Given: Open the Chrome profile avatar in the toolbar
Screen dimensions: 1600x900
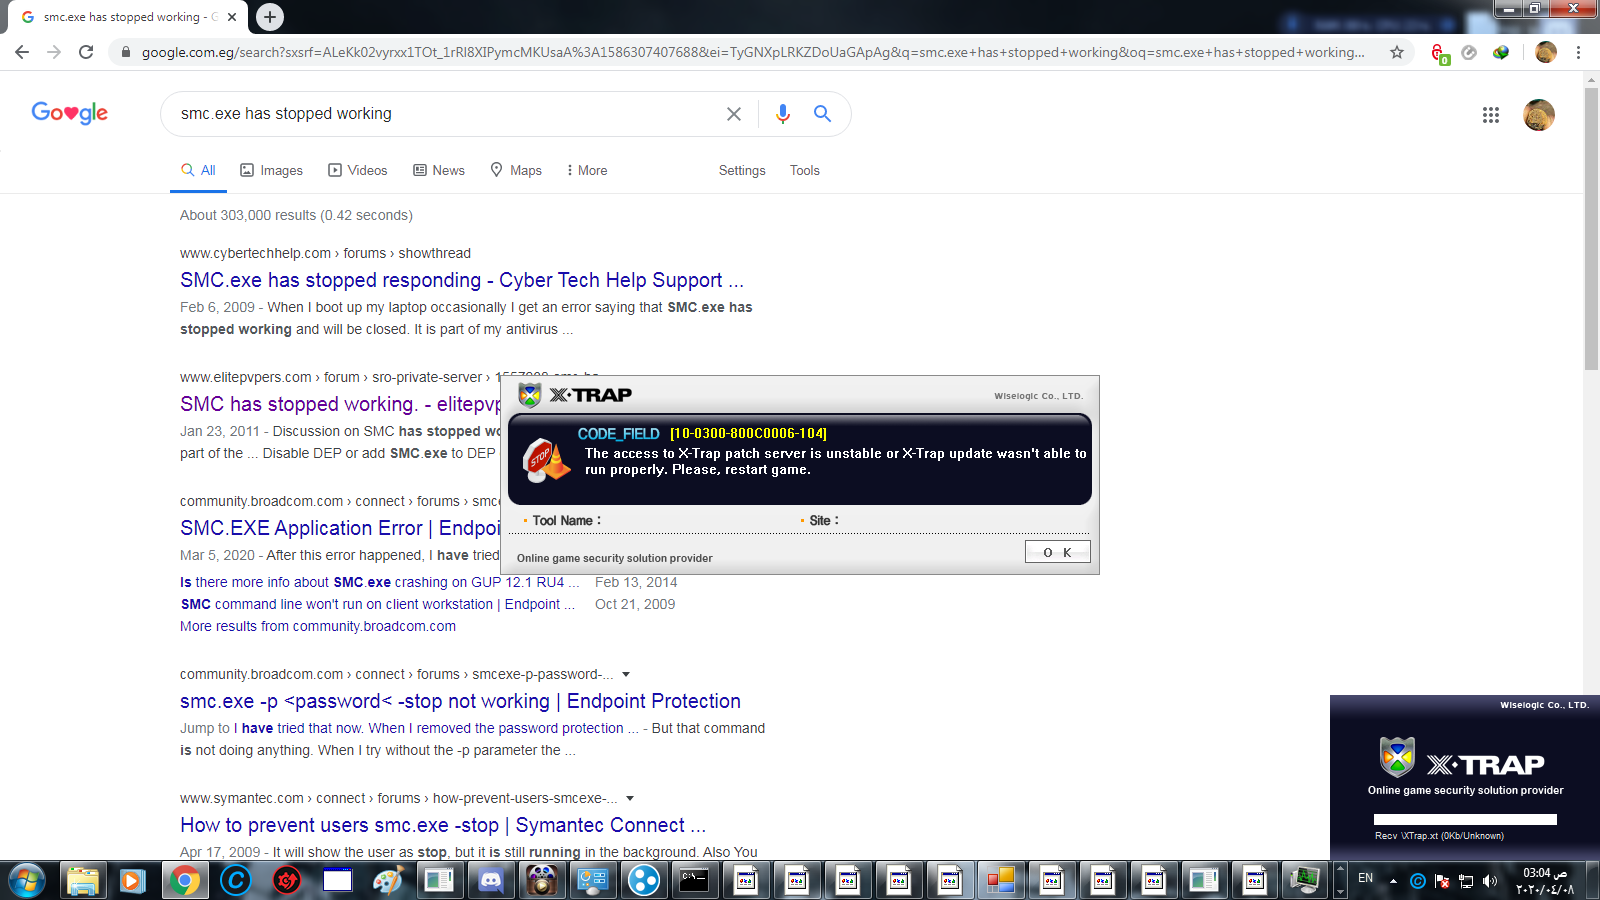Looking at the screenshot, I should (1546, 52).
